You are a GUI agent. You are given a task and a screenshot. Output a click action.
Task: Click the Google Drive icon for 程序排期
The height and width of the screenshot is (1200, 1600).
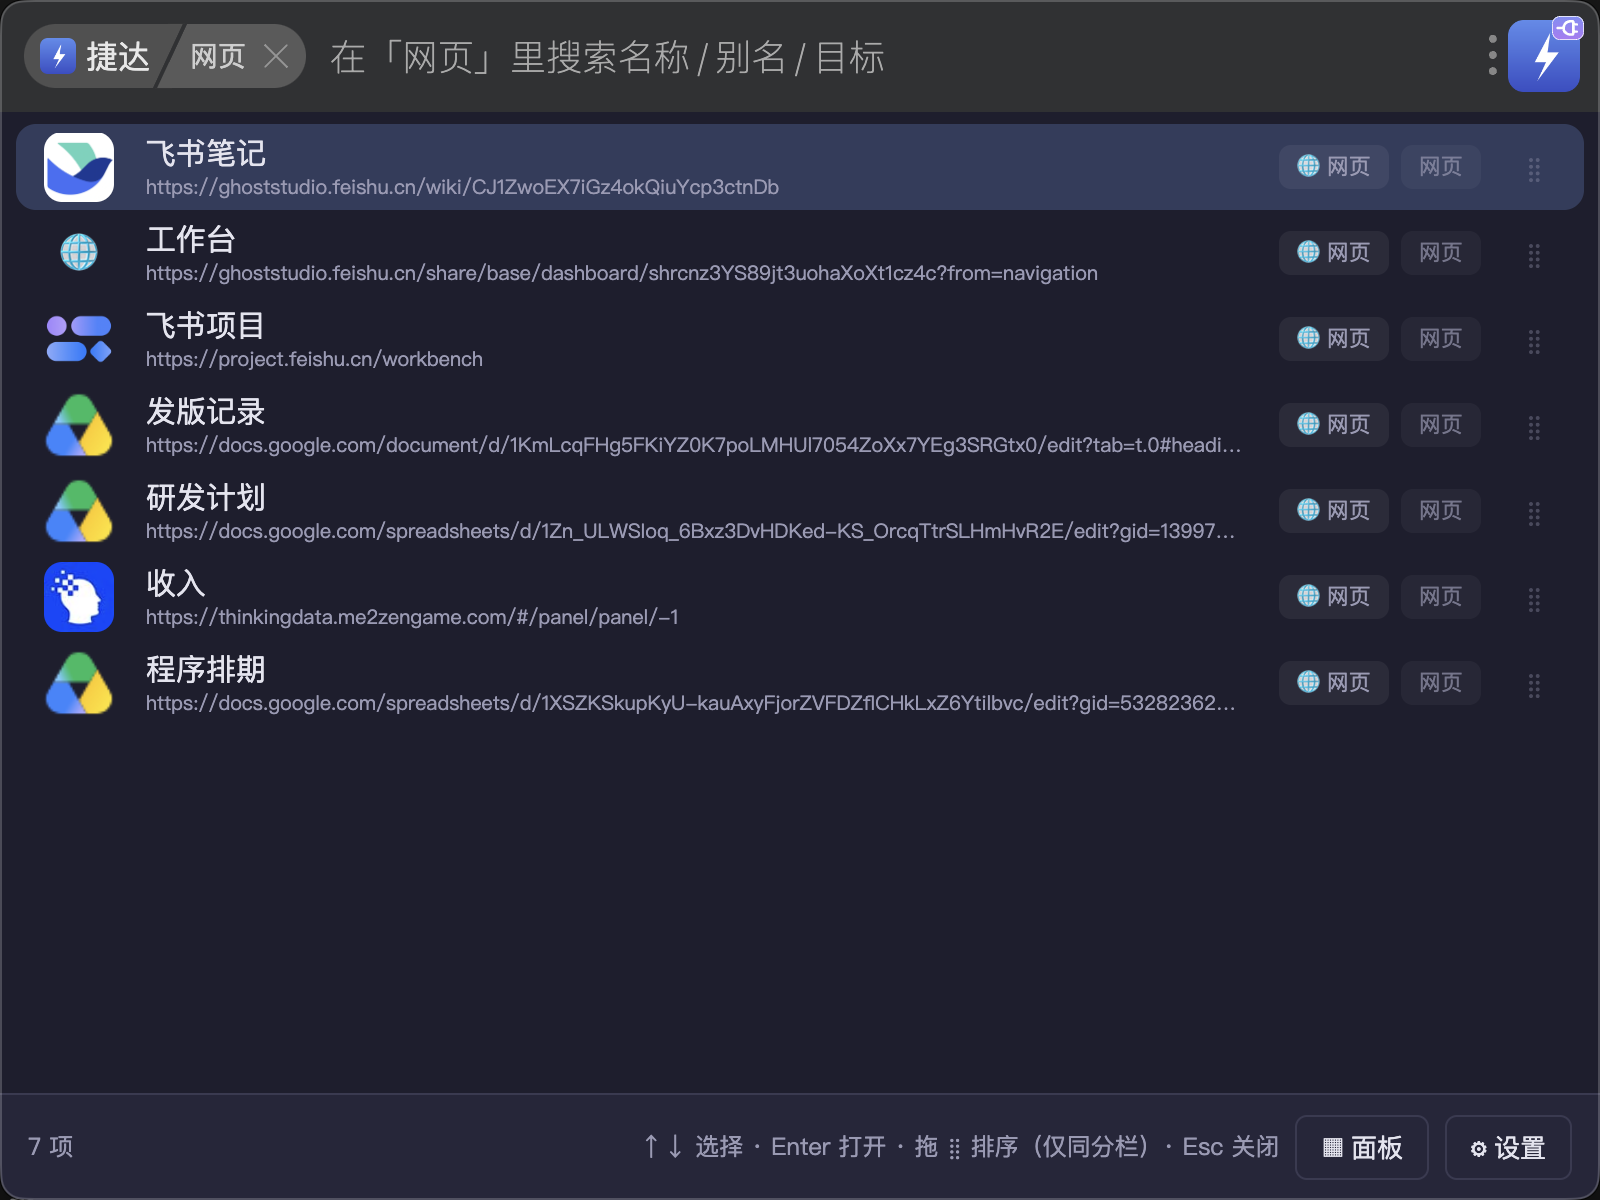point(79,683)
